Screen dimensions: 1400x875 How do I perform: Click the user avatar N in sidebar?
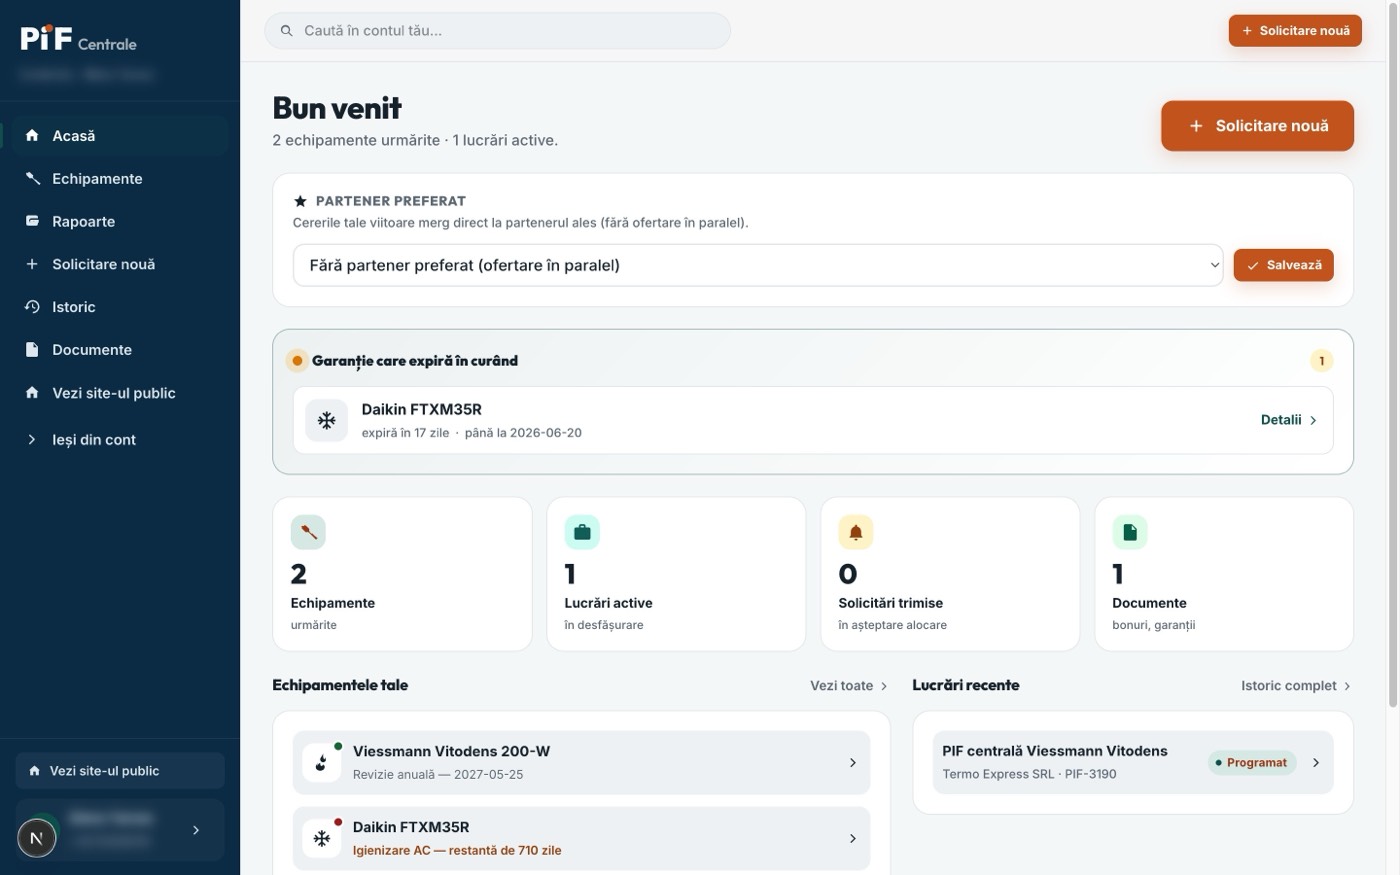(37, 838)
